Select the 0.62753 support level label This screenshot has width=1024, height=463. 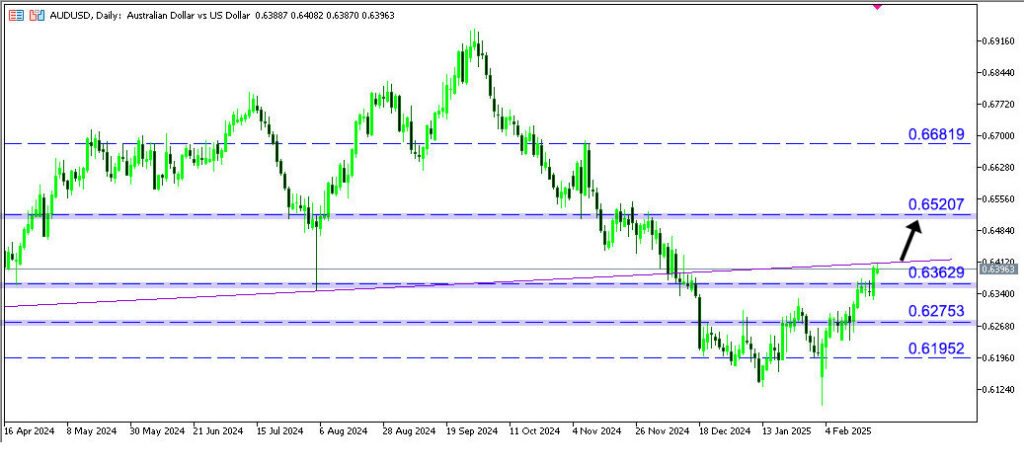click(935, 311)
